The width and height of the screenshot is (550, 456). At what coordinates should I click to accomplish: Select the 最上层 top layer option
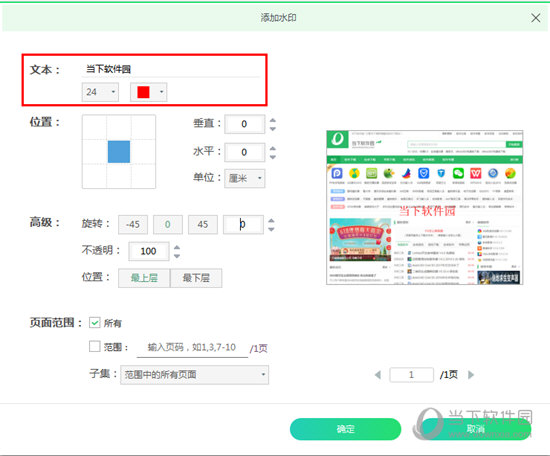(144, 278)
